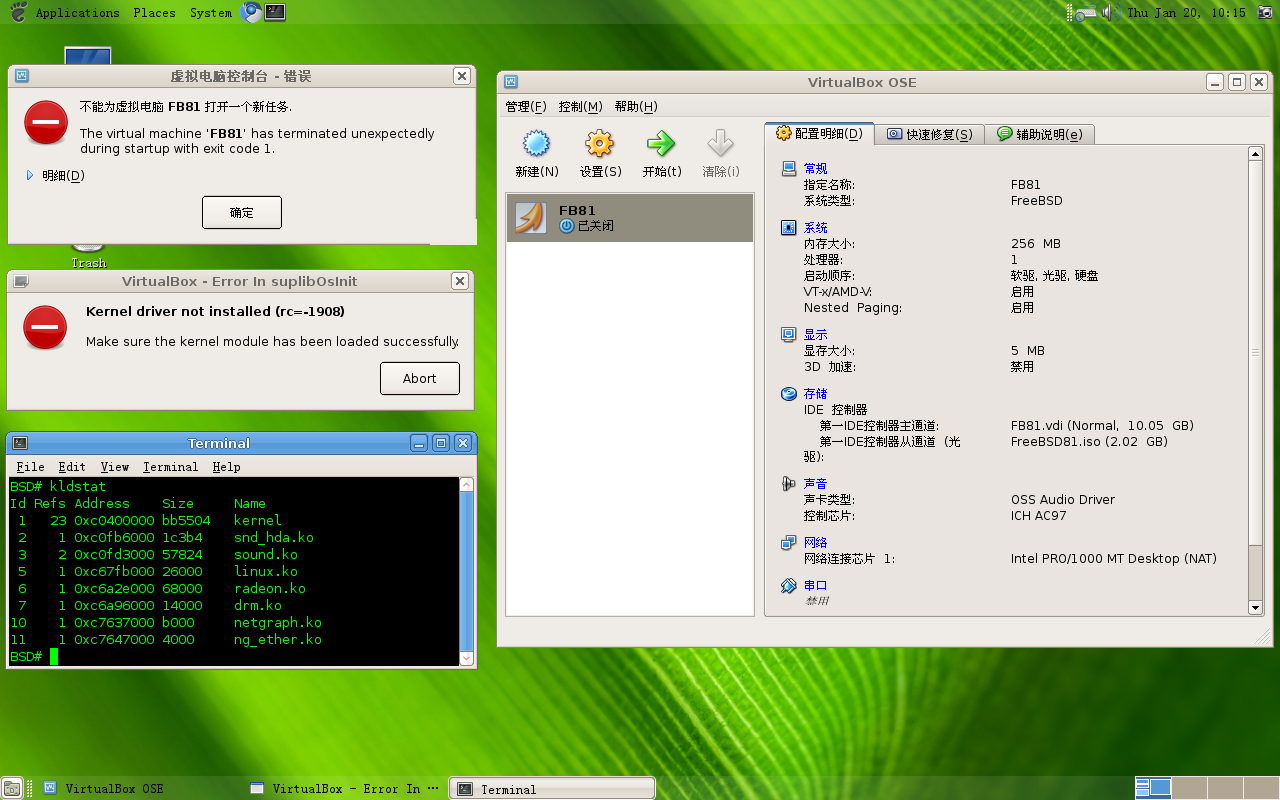Screen dimensions: 1280x800
Task: Open the 存储 storage settings link
Action: pos(816,394)
